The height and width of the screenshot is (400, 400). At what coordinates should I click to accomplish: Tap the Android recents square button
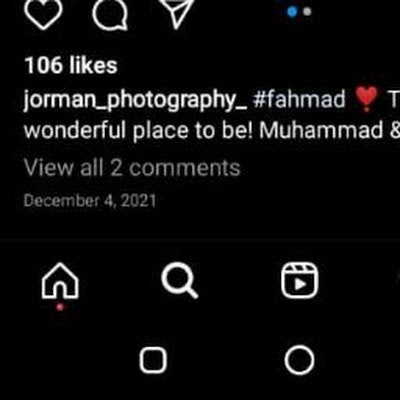(153, 360)
